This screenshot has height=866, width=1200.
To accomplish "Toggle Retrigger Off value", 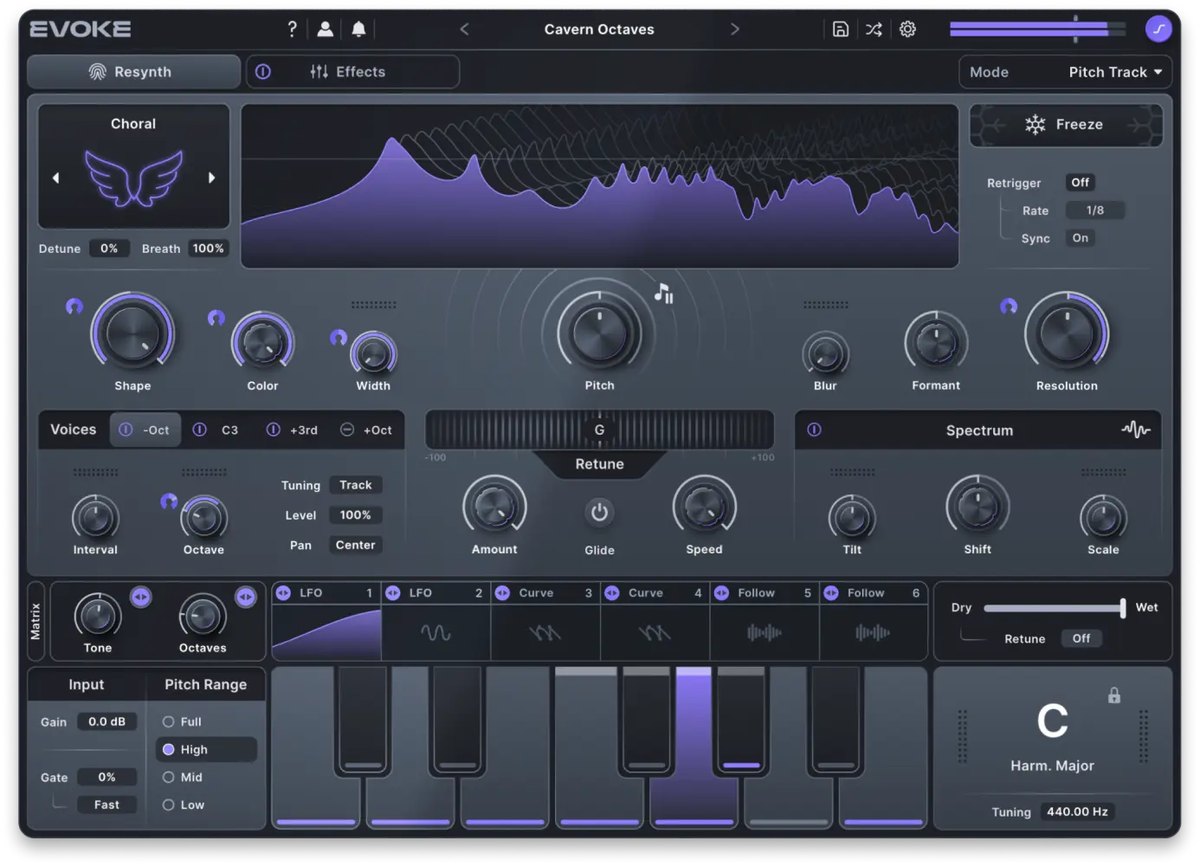I will click(1080, 183).
